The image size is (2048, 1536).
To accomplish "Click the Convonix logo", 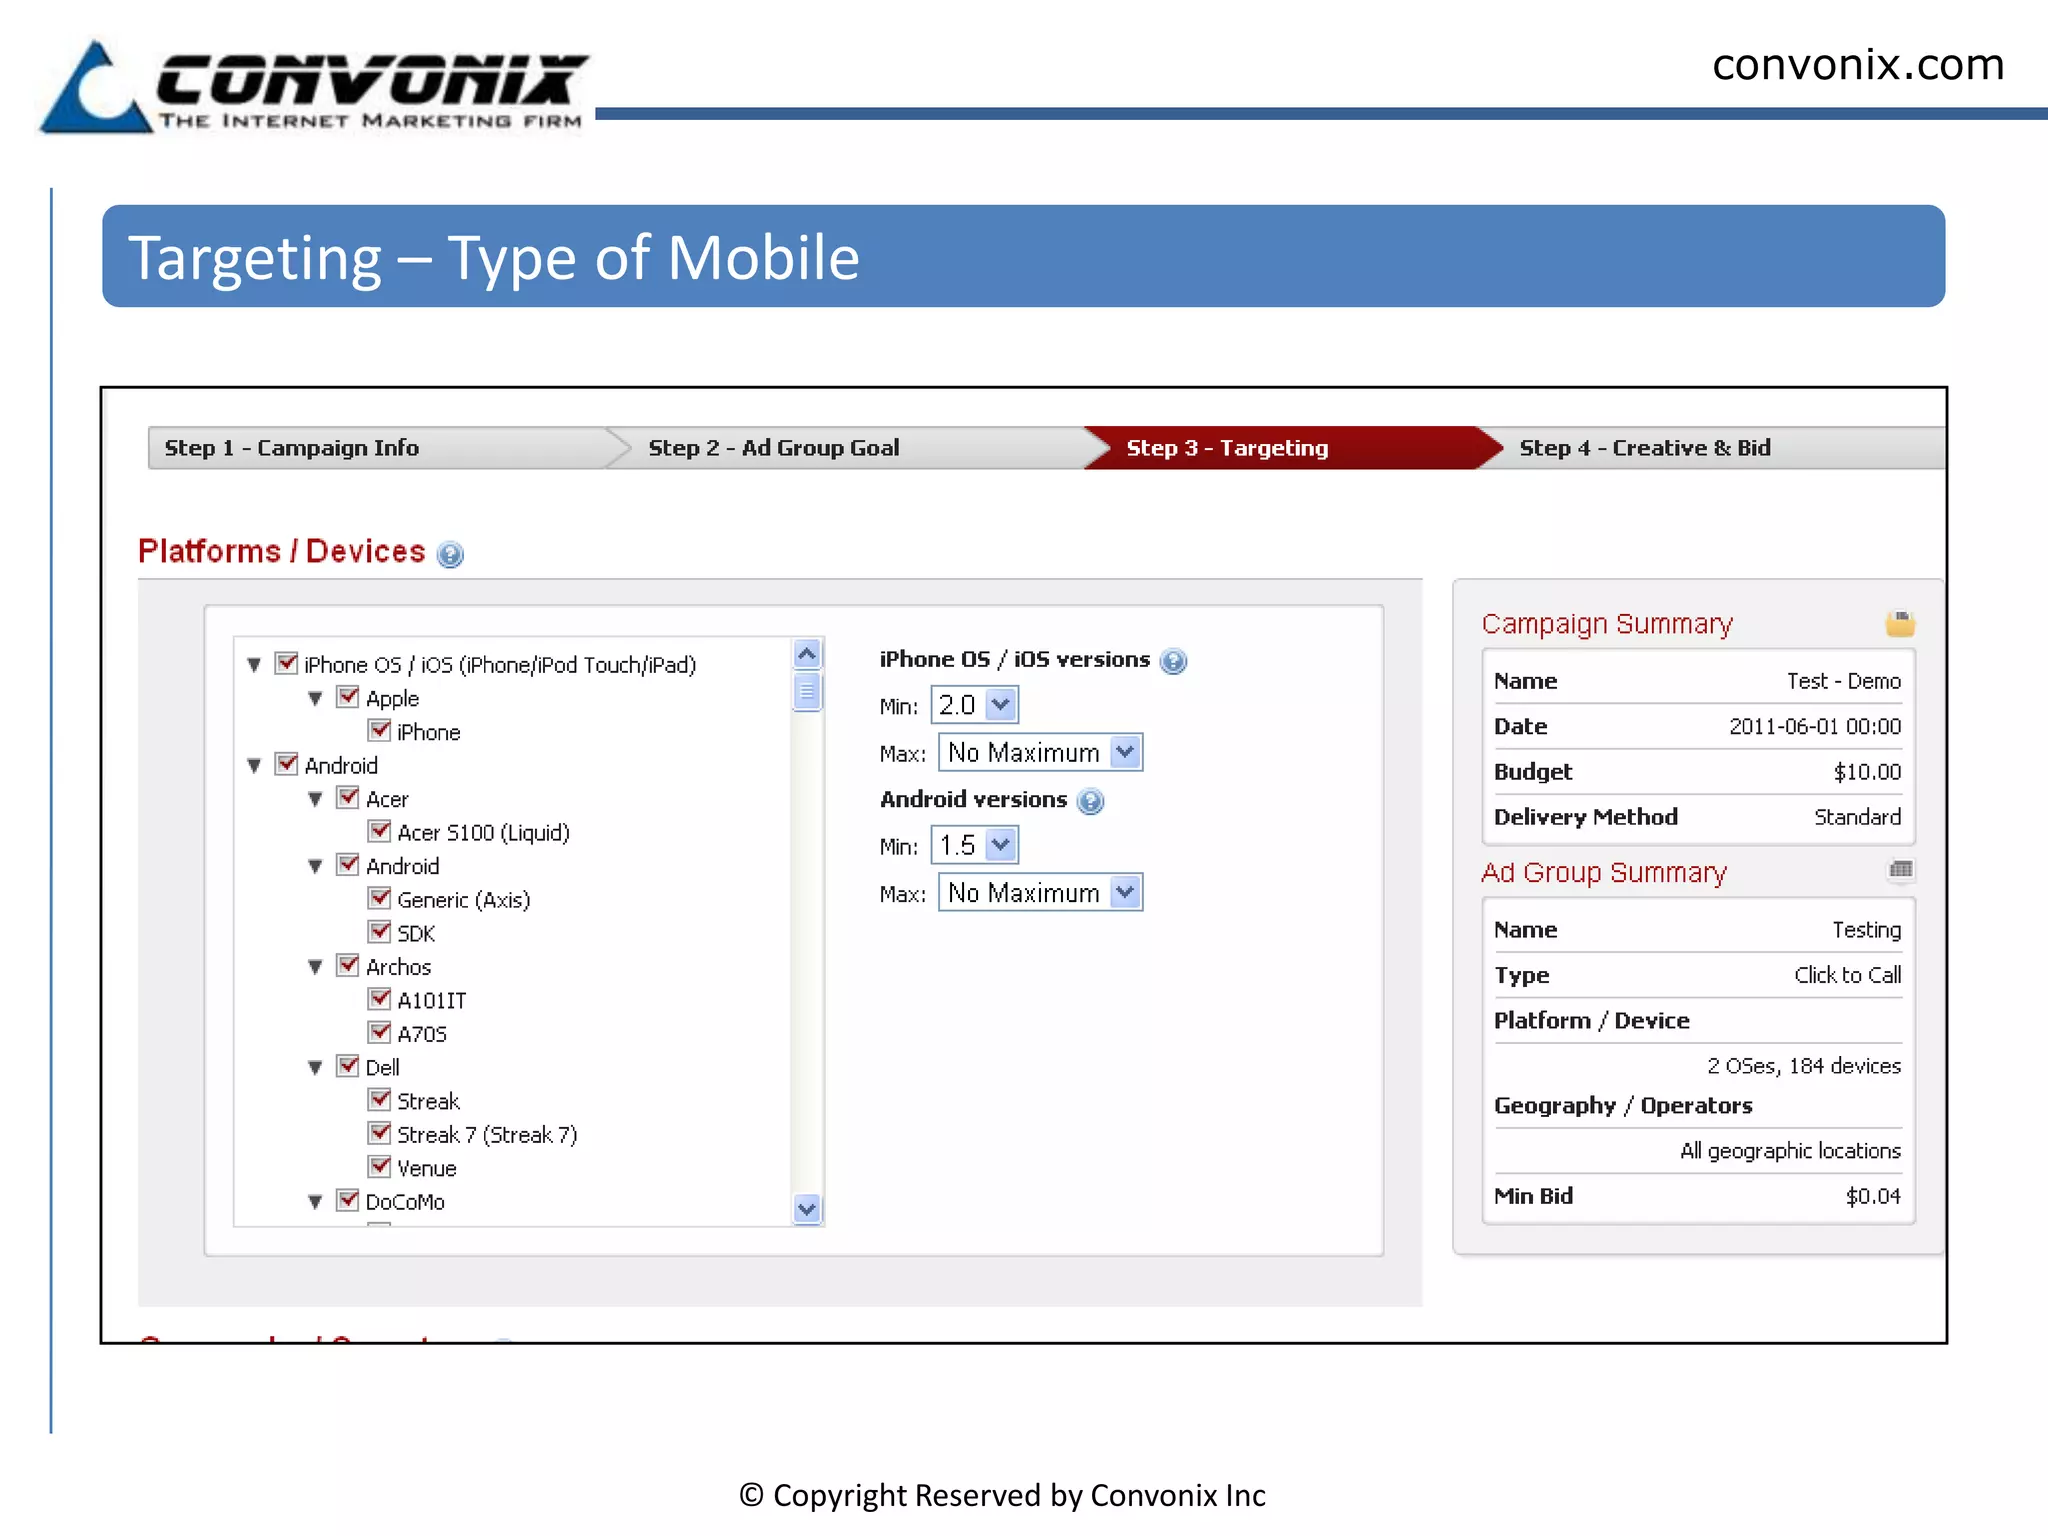I will point(315,87).
